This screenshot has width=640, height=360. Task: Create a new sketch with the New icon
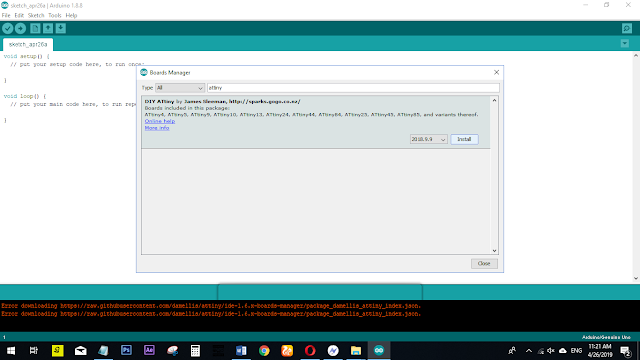point(35,29)
